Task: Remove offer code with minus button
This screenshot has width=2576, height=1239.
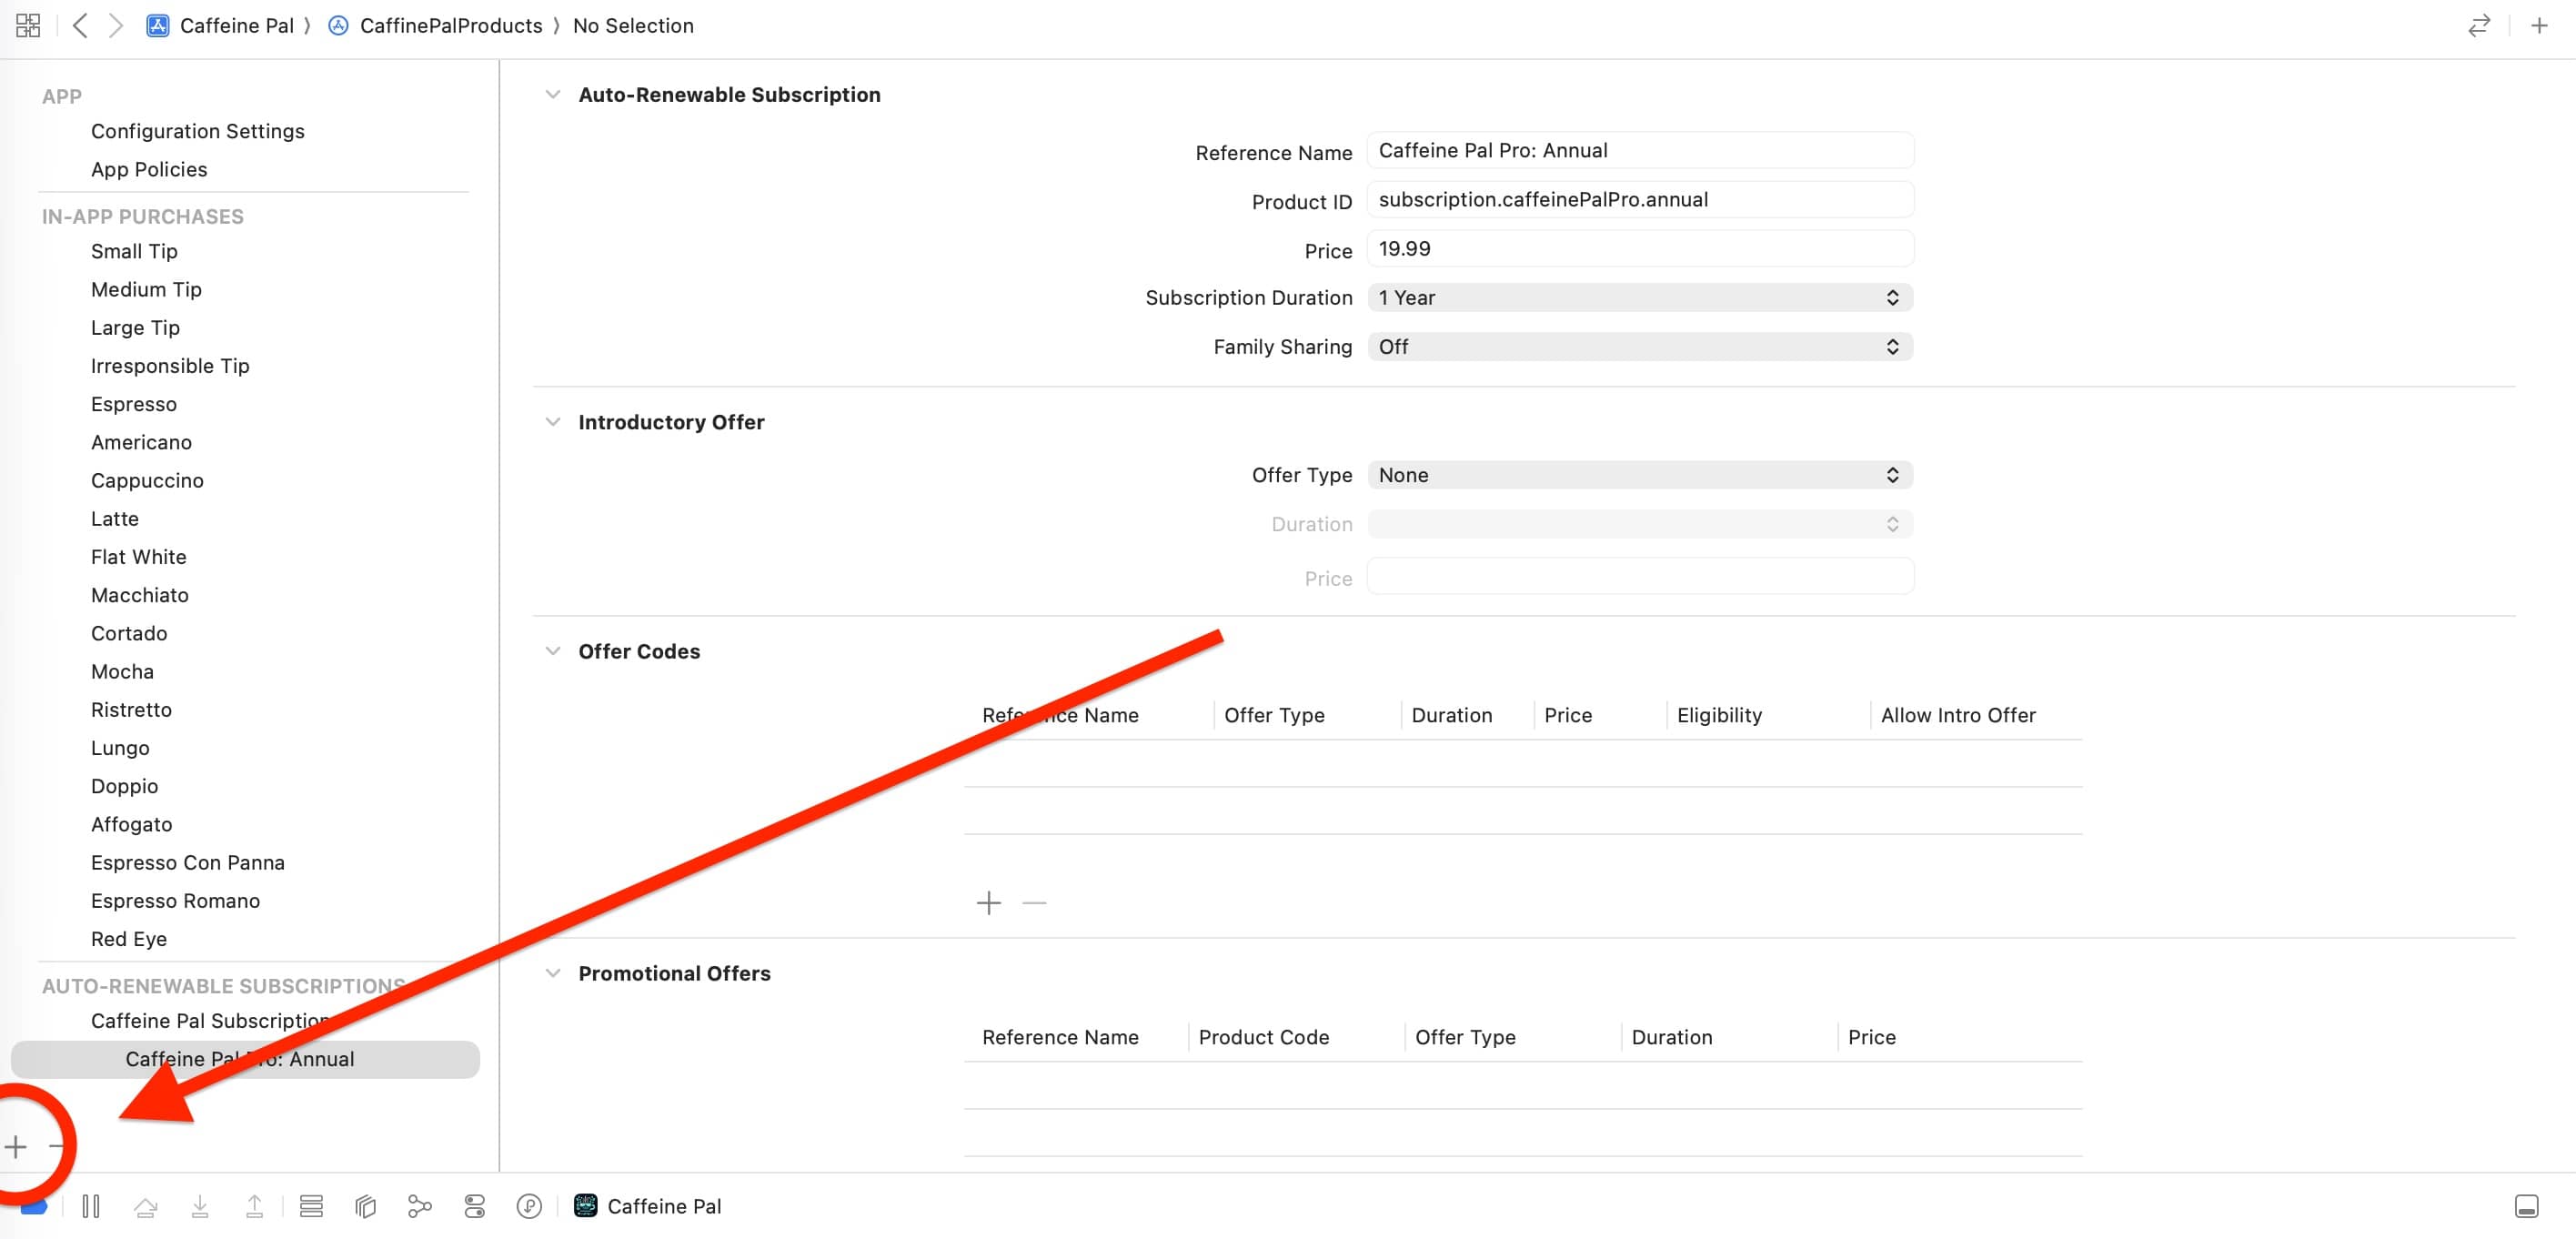Action: click(x=1035, y=902)
